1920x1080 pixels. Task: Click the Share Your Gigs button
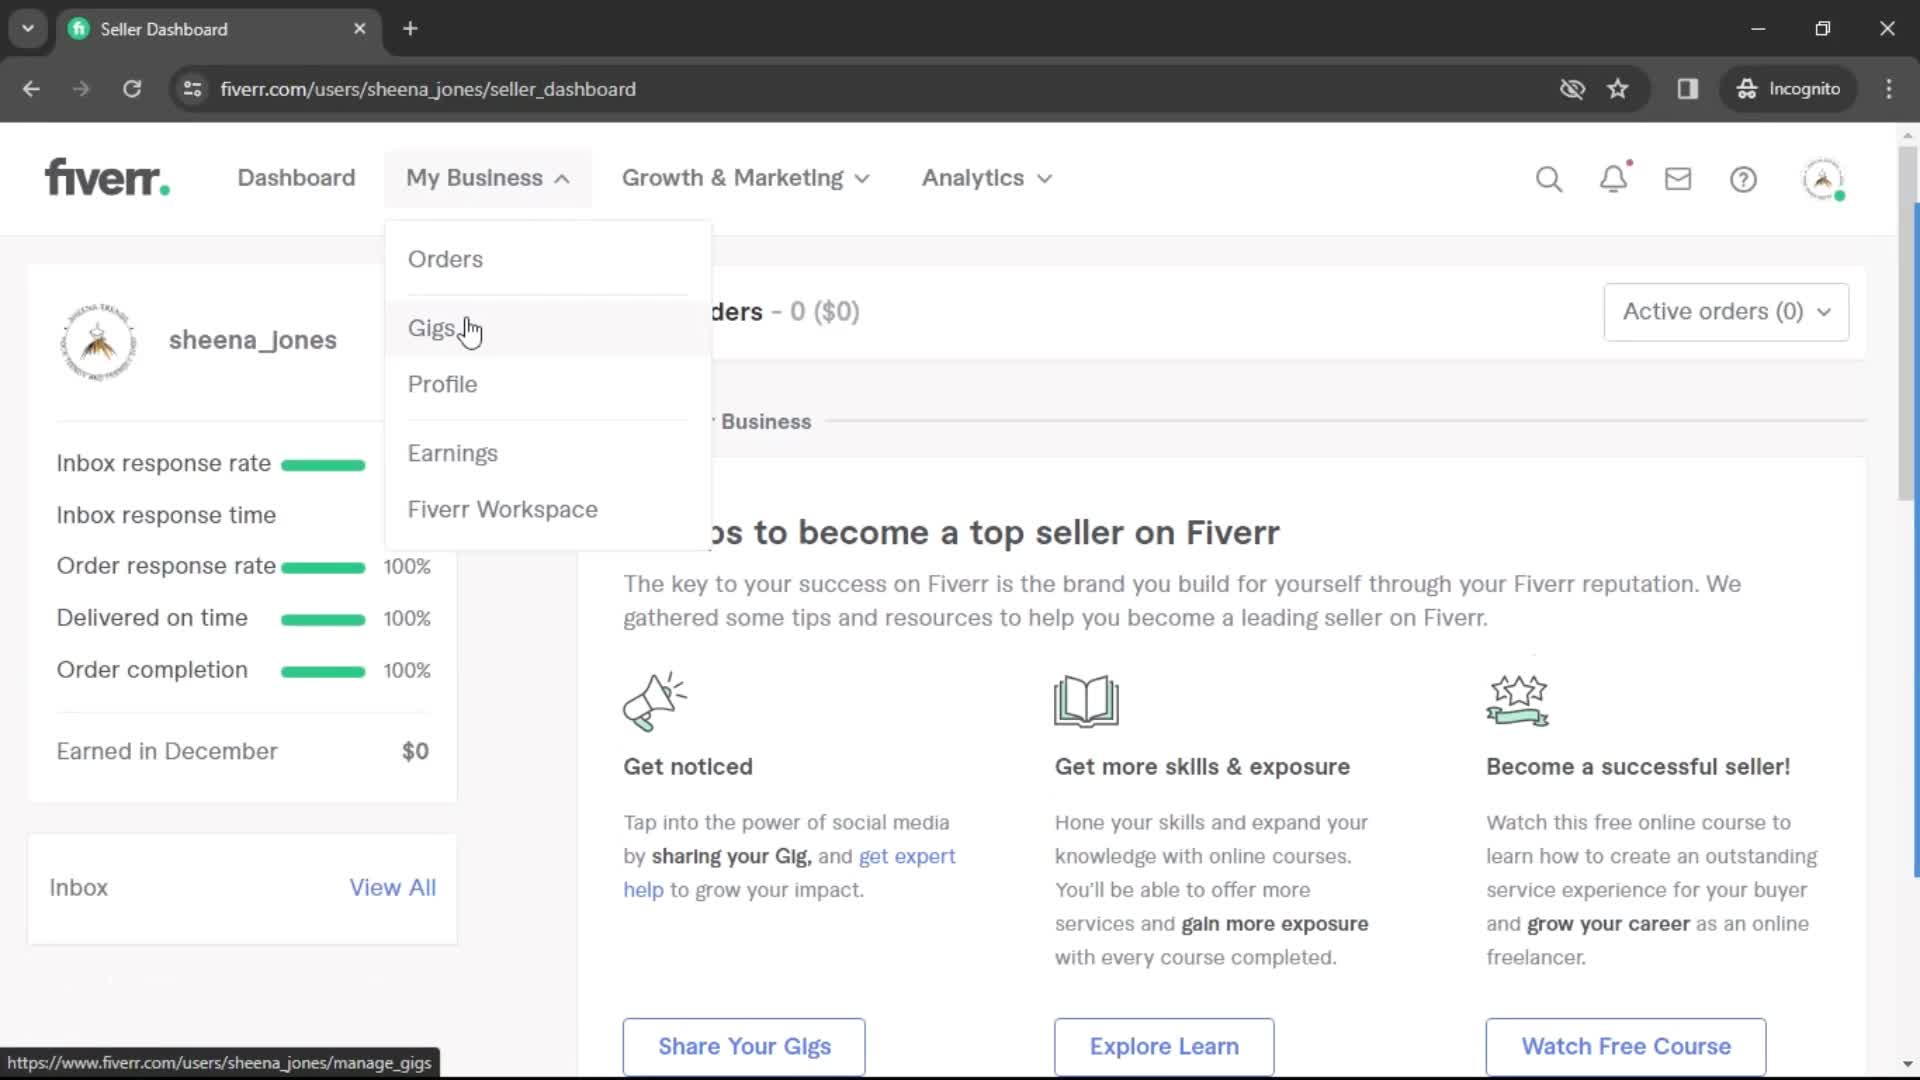tap(744, 1046)
